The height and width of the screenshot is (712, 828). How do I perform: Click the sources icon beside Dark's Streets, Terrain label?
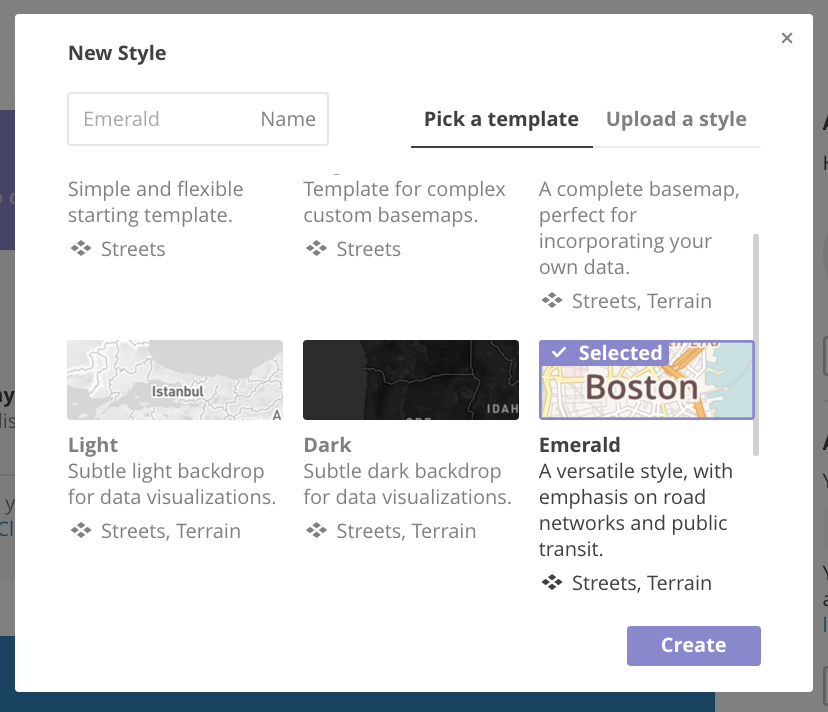click(316, 531)
